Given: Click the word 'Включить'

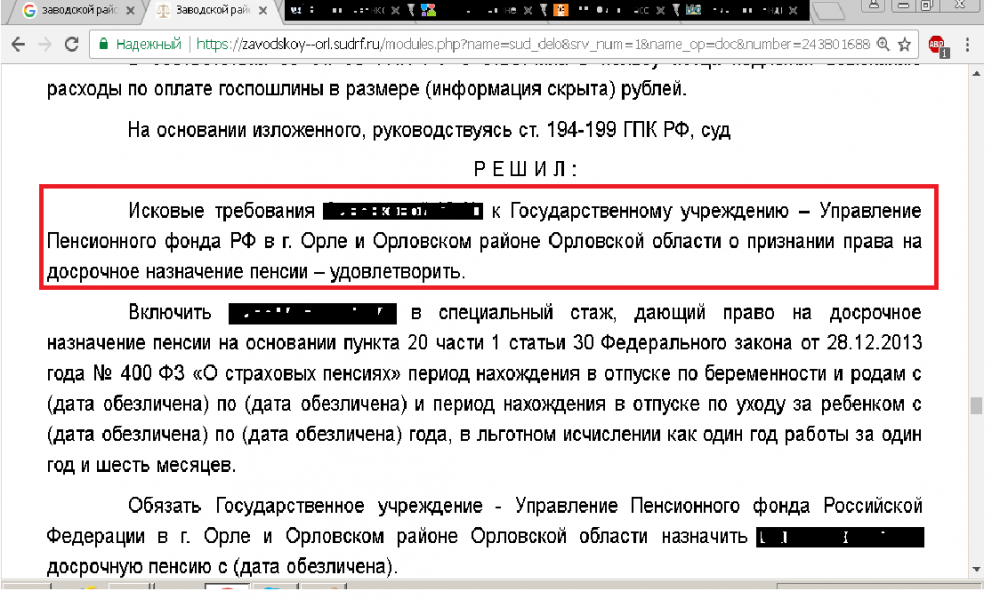Looking at the screenshot, I should tap(170, 312).
